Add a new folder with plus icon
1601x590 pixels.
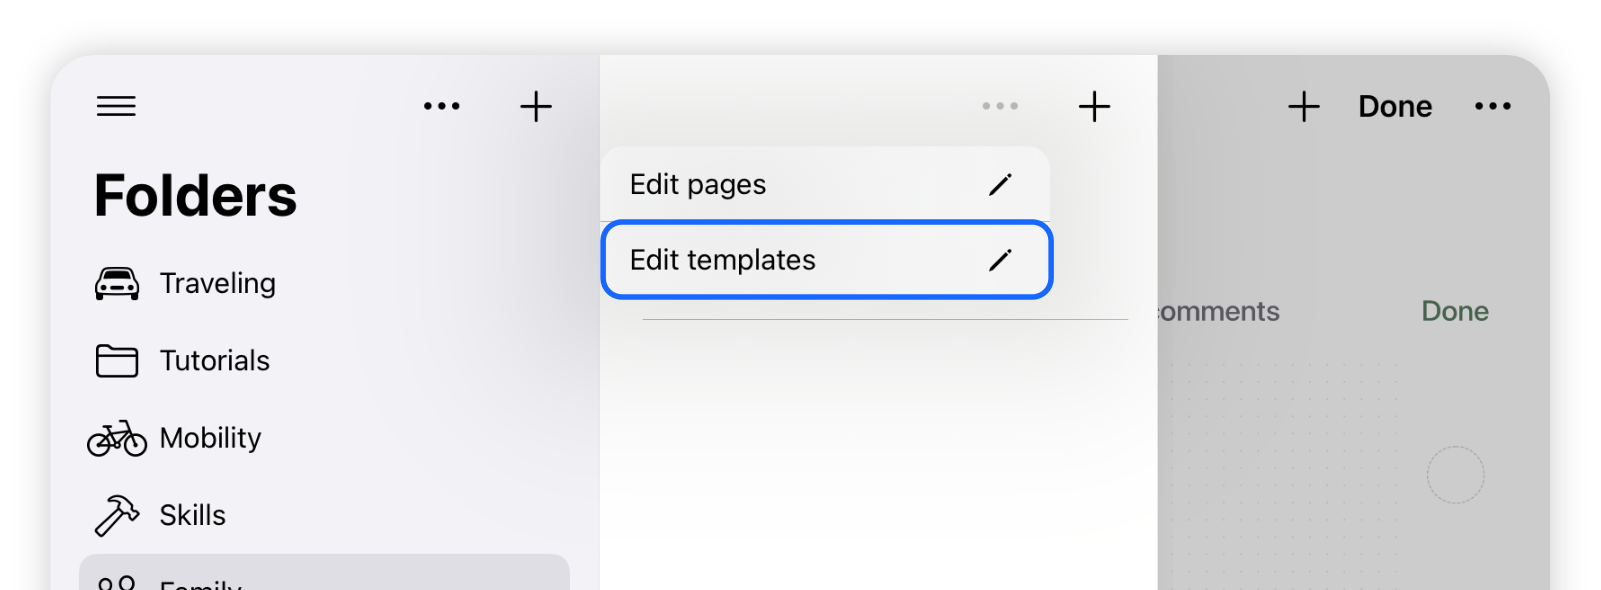(x=536, y=106)
